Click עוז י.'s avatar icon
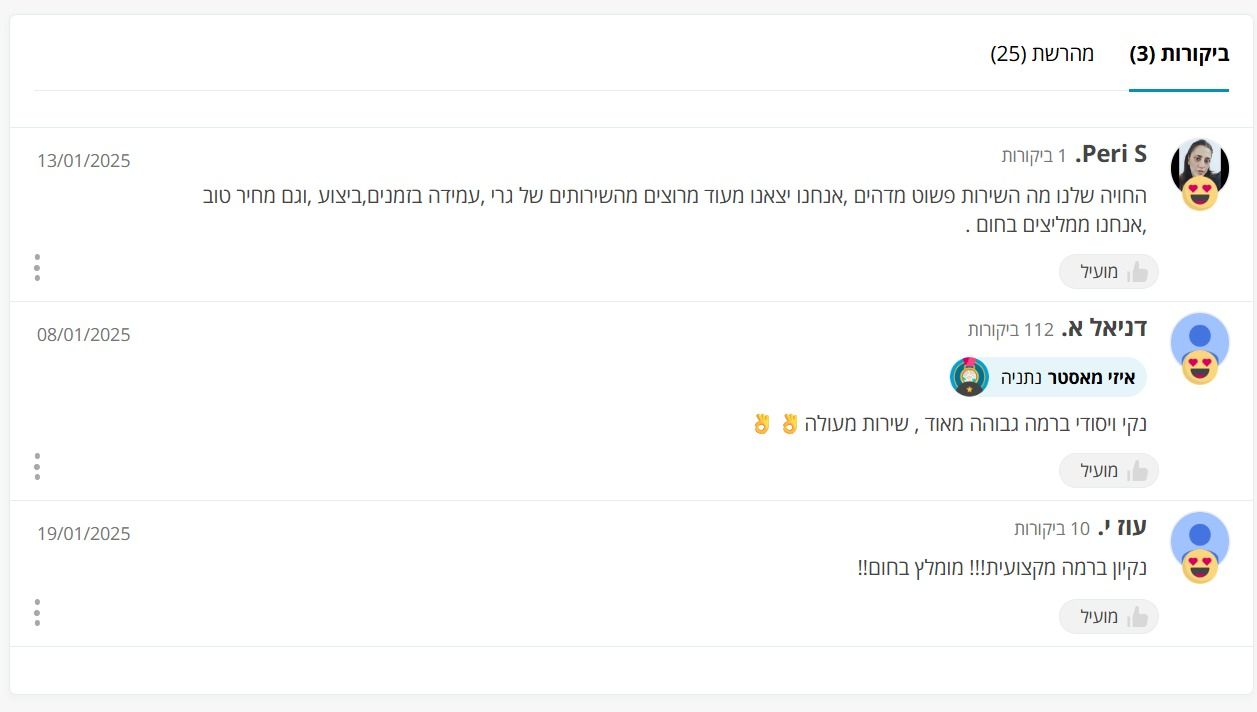Screen dimensions: 1257x712 point(1199,540)
